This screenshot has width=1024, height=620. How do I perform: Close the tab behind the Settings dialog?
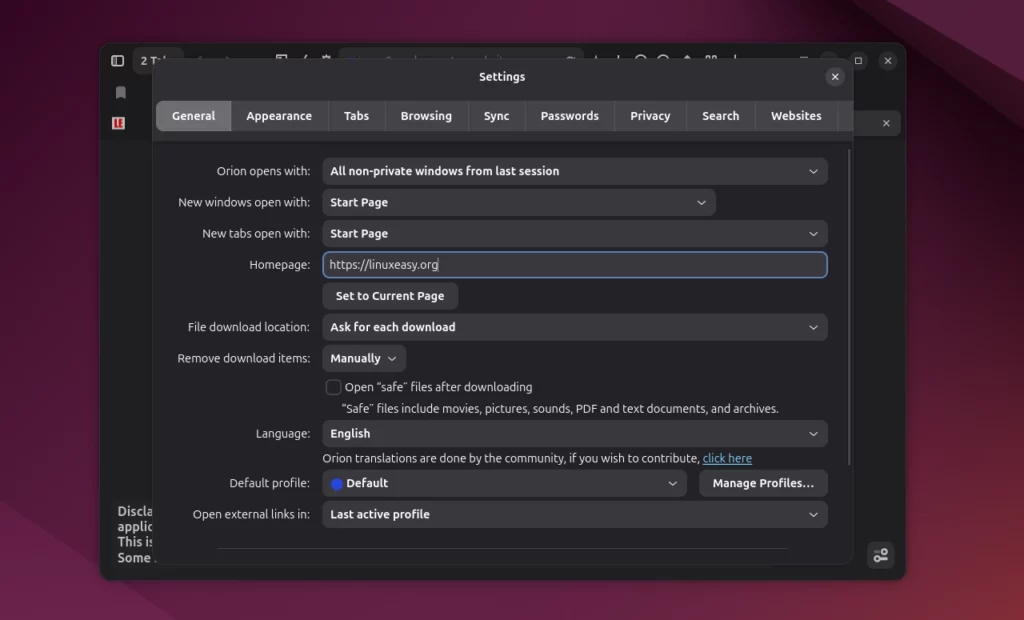(x=886, y=123)
